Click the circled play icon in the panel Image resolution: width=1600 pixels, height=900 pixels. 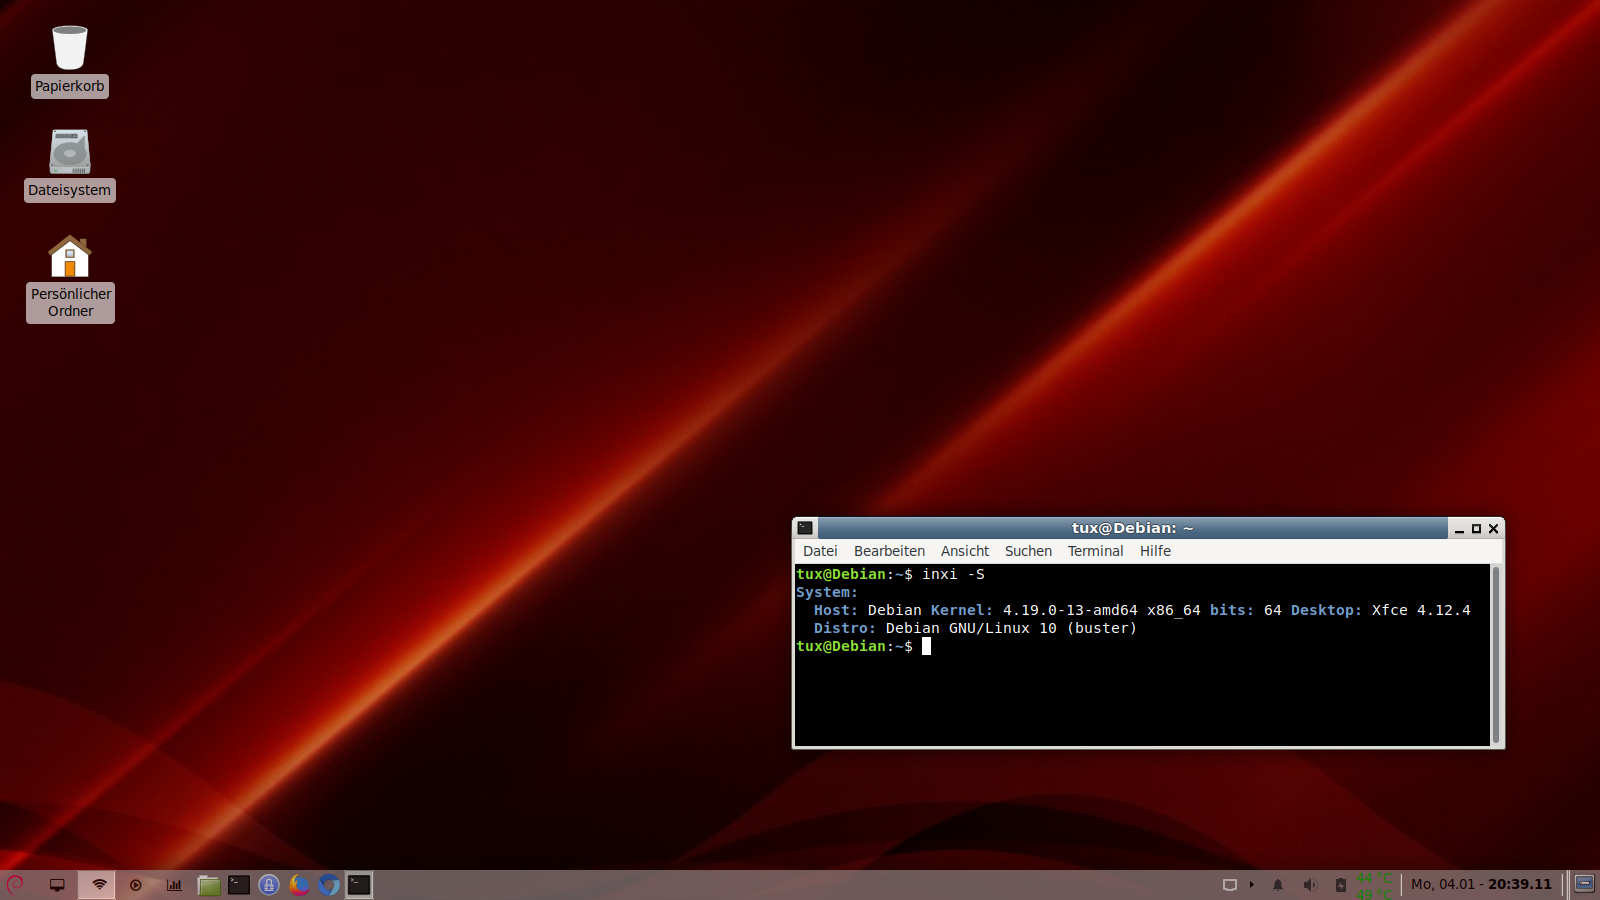[136, 885]
